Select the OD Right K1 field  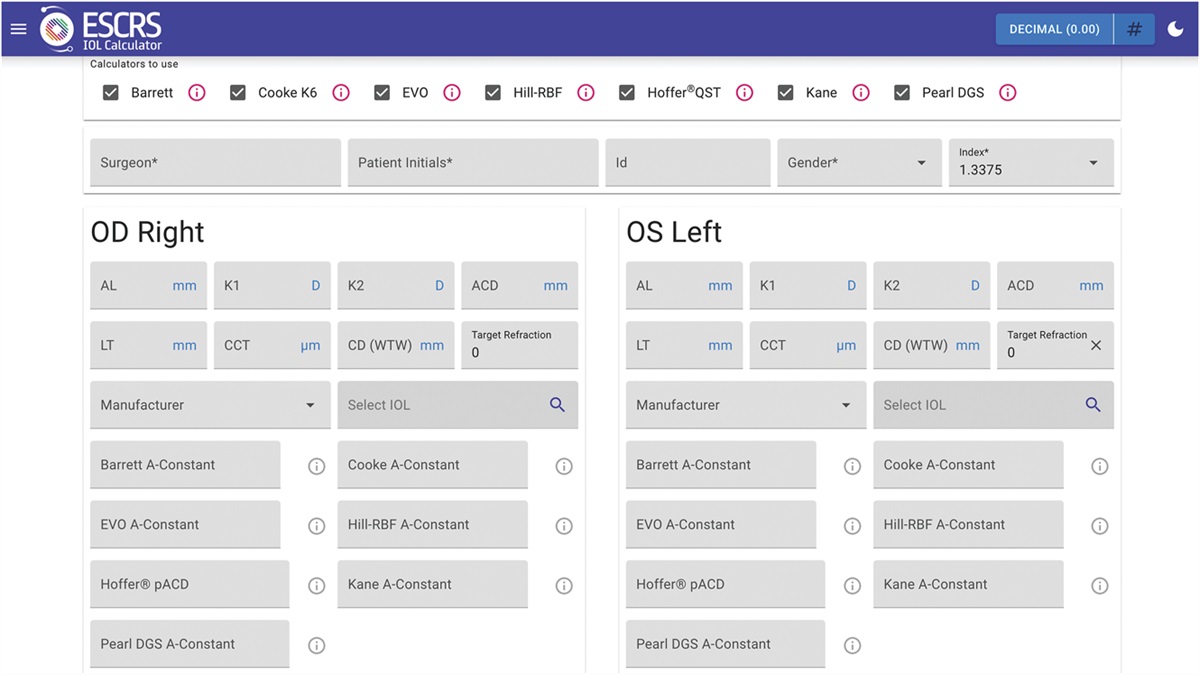click(x=272, y=286)
